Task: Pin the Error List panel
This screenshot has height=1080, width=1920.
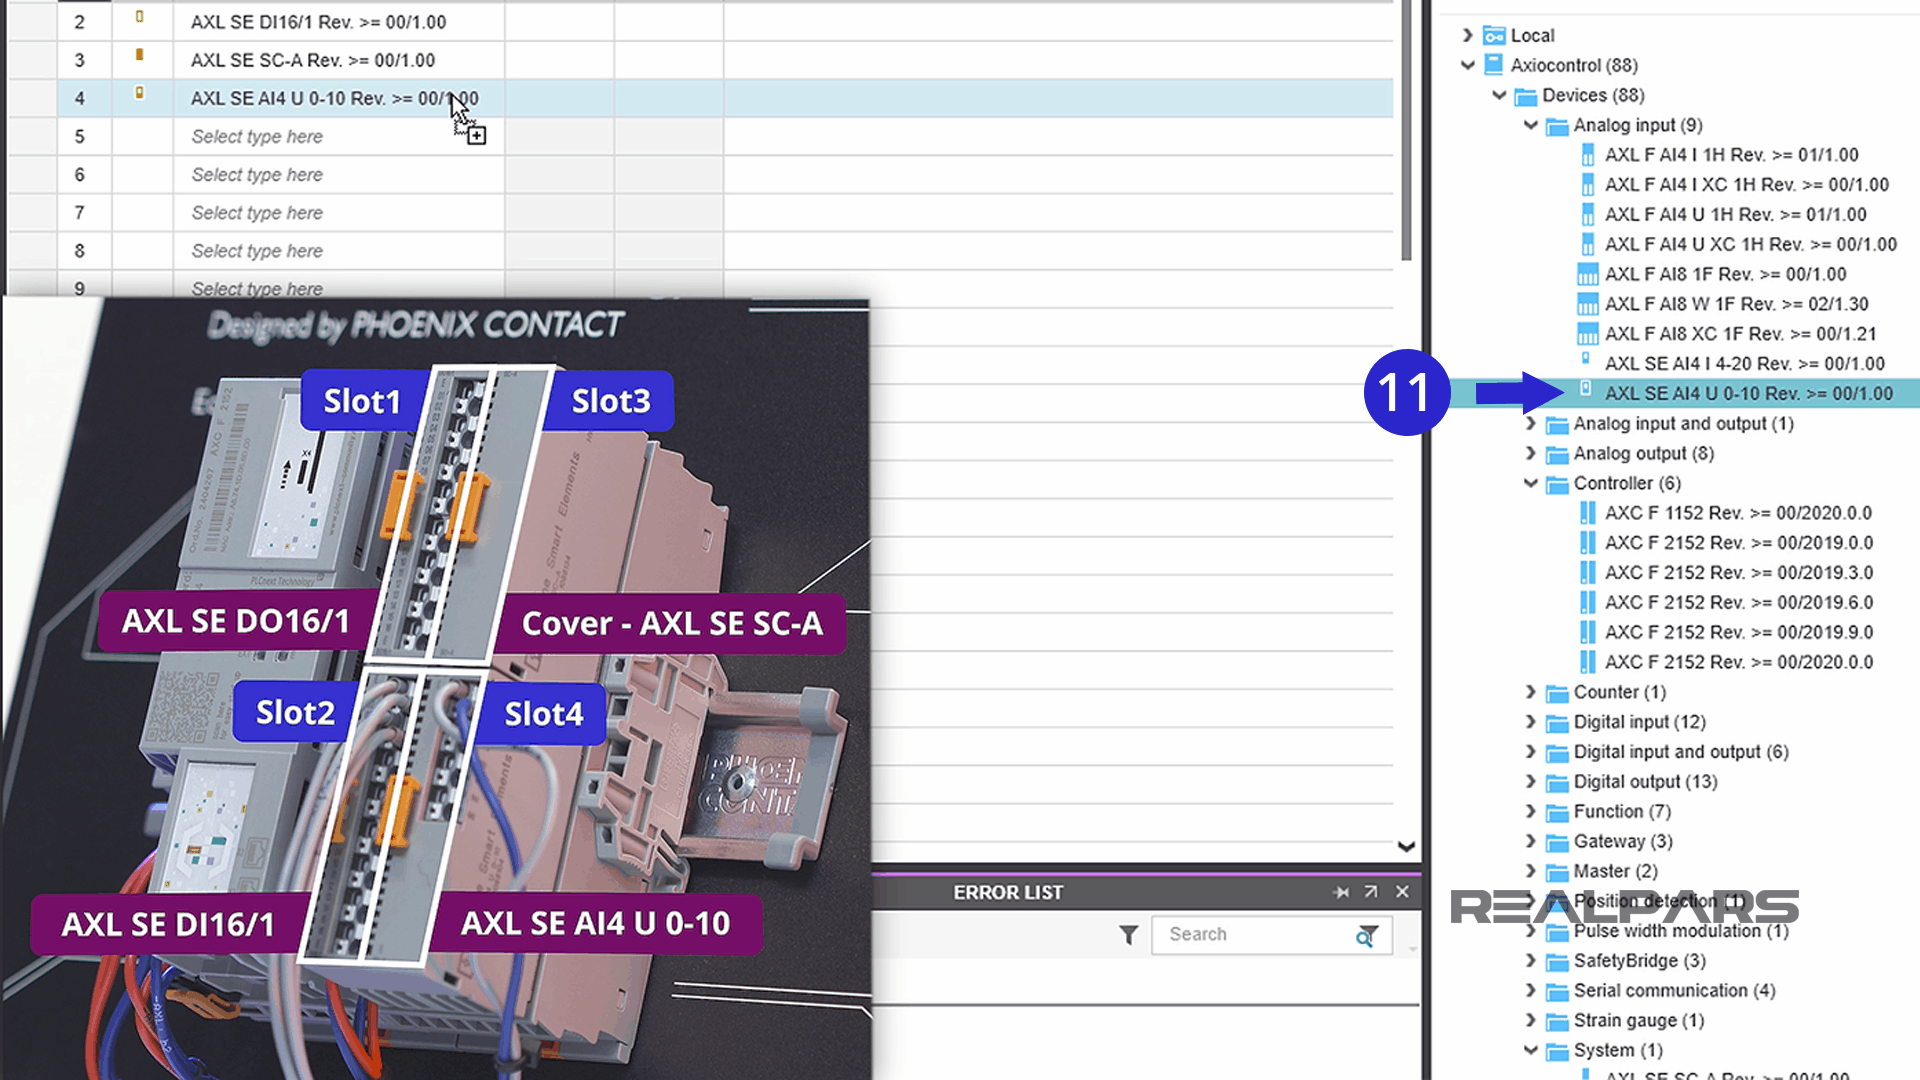Action: [x=1341, y=892]
